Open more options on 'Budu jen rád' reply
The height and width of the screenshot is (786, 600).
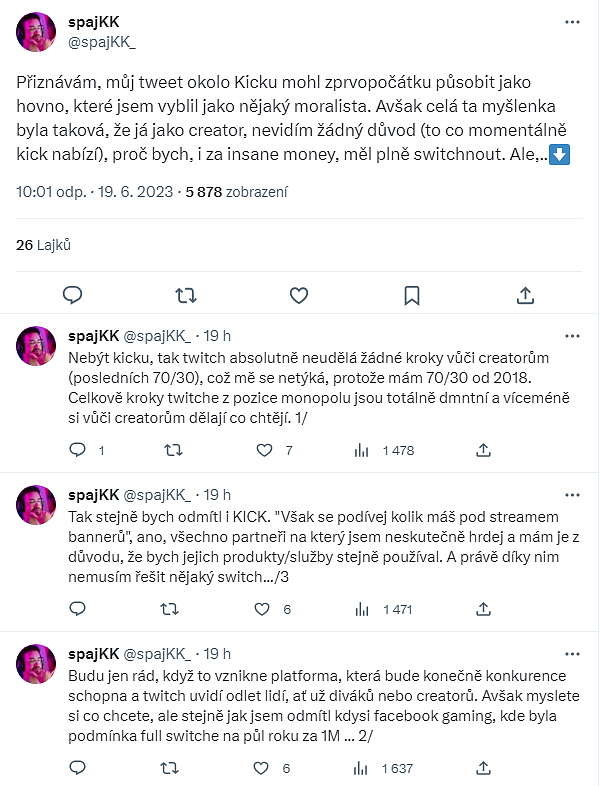click(x=570, y=652)
